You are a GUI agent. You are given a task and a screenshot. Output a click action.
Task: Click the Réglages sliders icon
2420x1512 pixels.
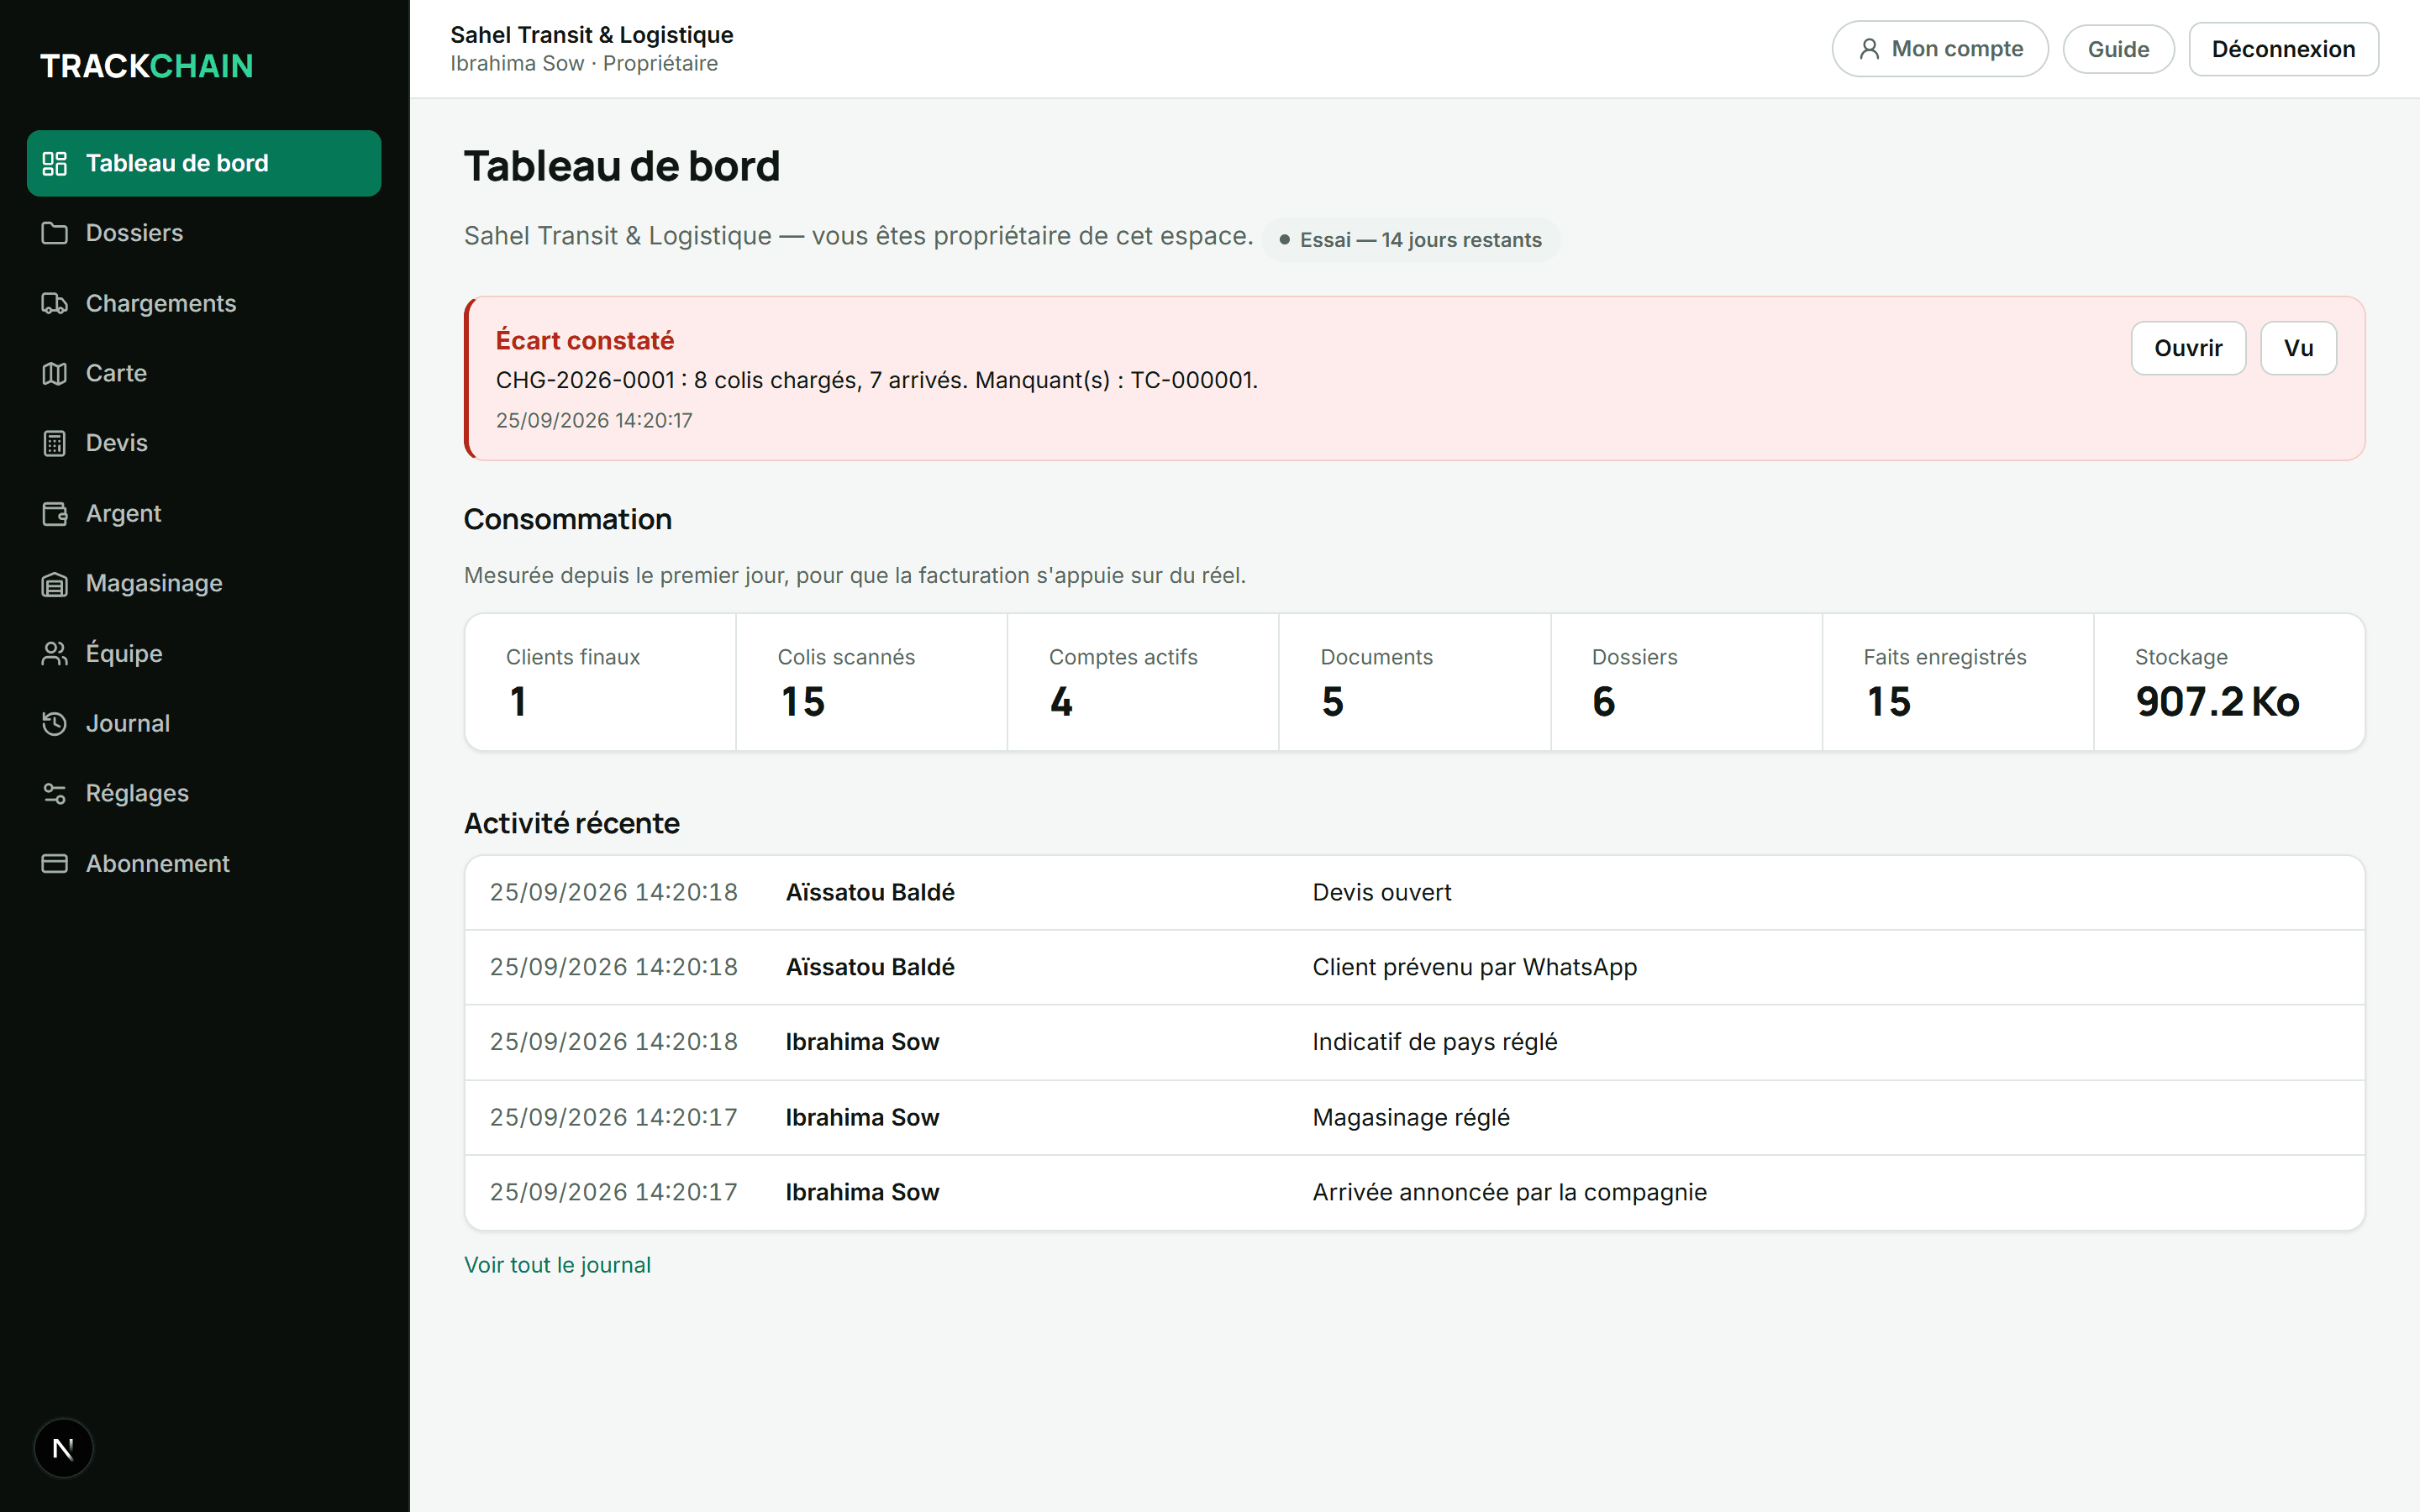(x=54, y=793)
